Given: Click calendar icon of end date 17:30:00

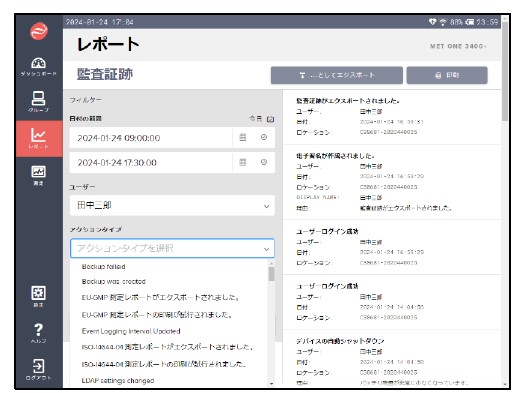Looking at the screenshot, I should pos(243,162).
